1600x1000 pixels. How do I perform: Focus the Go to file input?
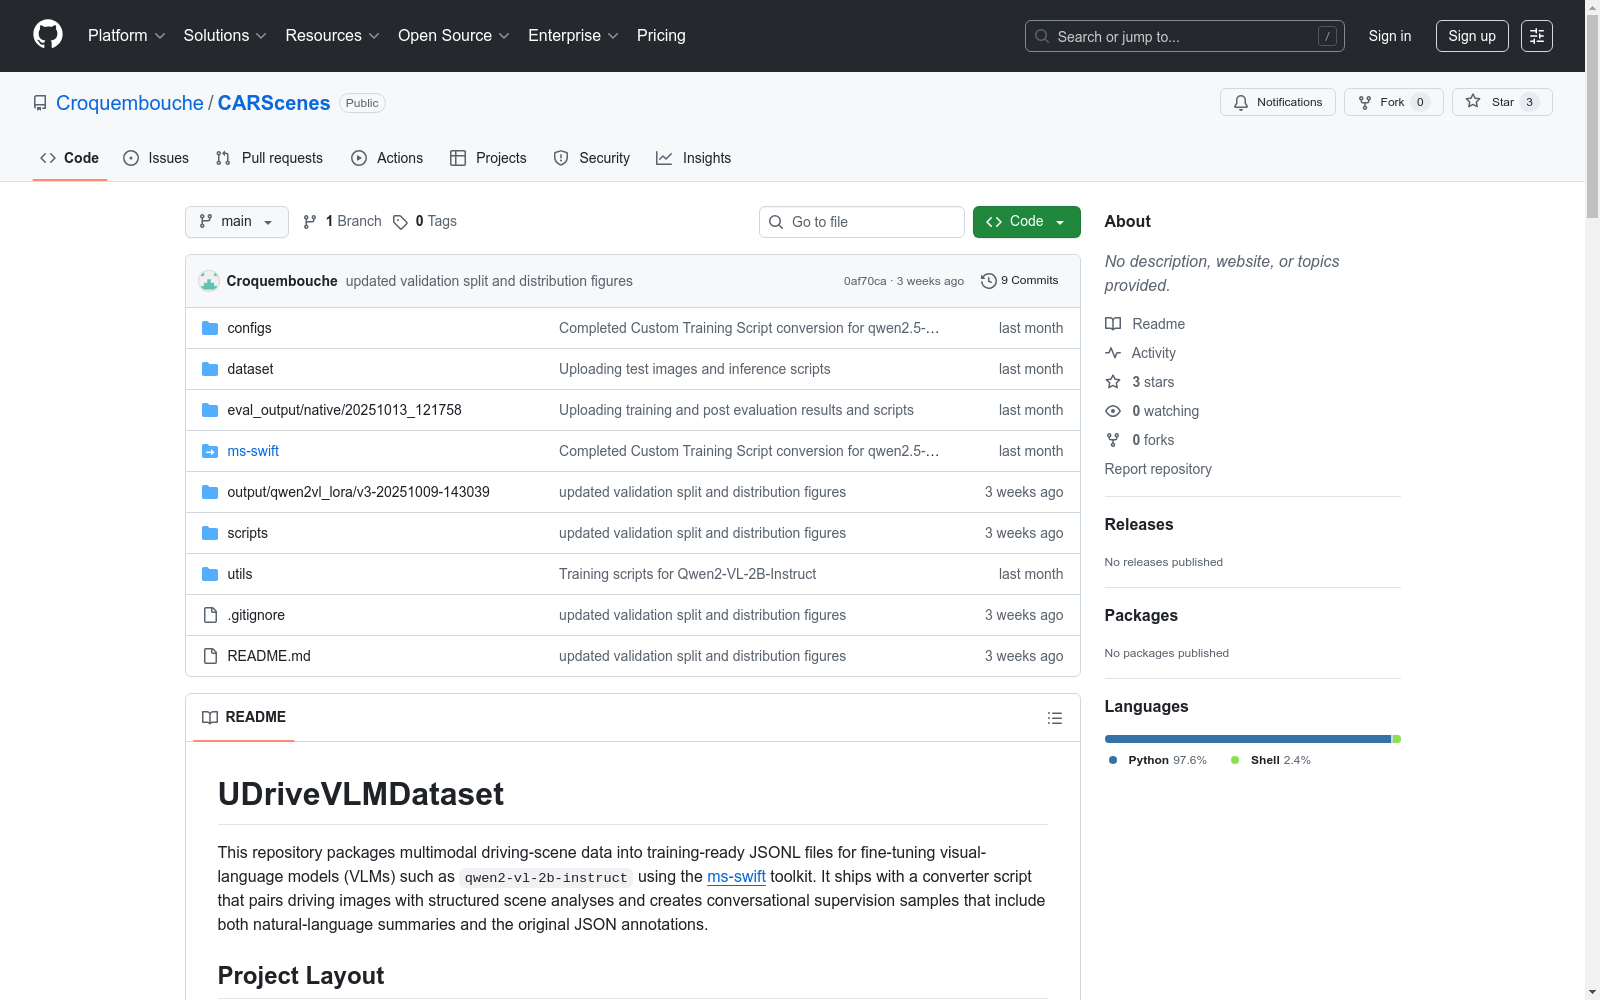[862, 222]
